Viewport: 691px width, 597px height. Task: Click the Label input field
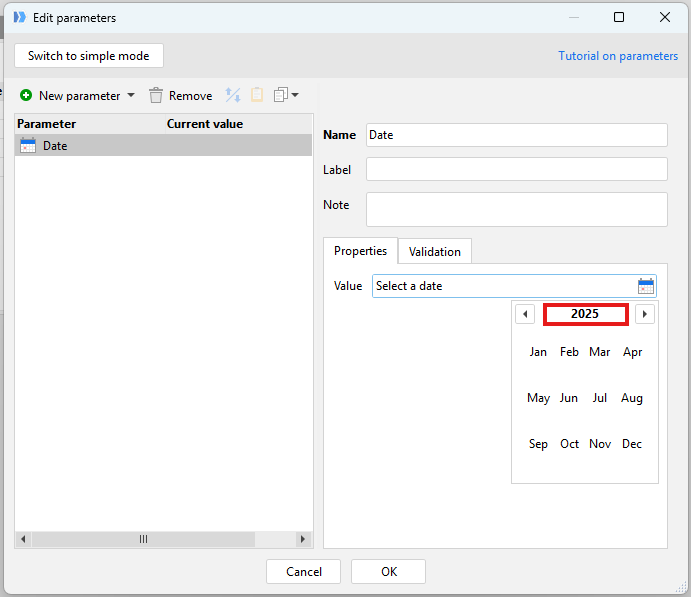[x=516, y=169]
